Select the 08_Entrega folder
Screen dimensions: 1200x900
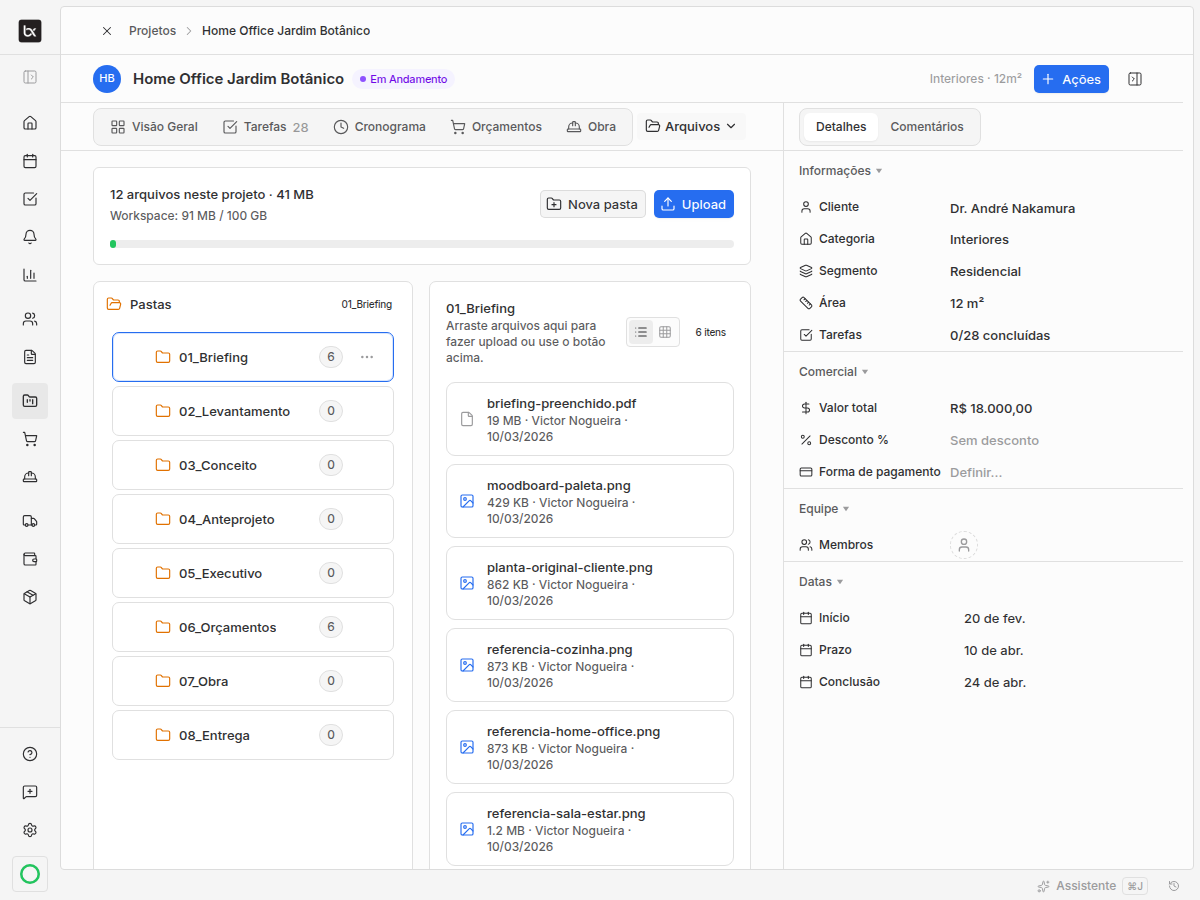pyautogui.click(x=253, y=735)
